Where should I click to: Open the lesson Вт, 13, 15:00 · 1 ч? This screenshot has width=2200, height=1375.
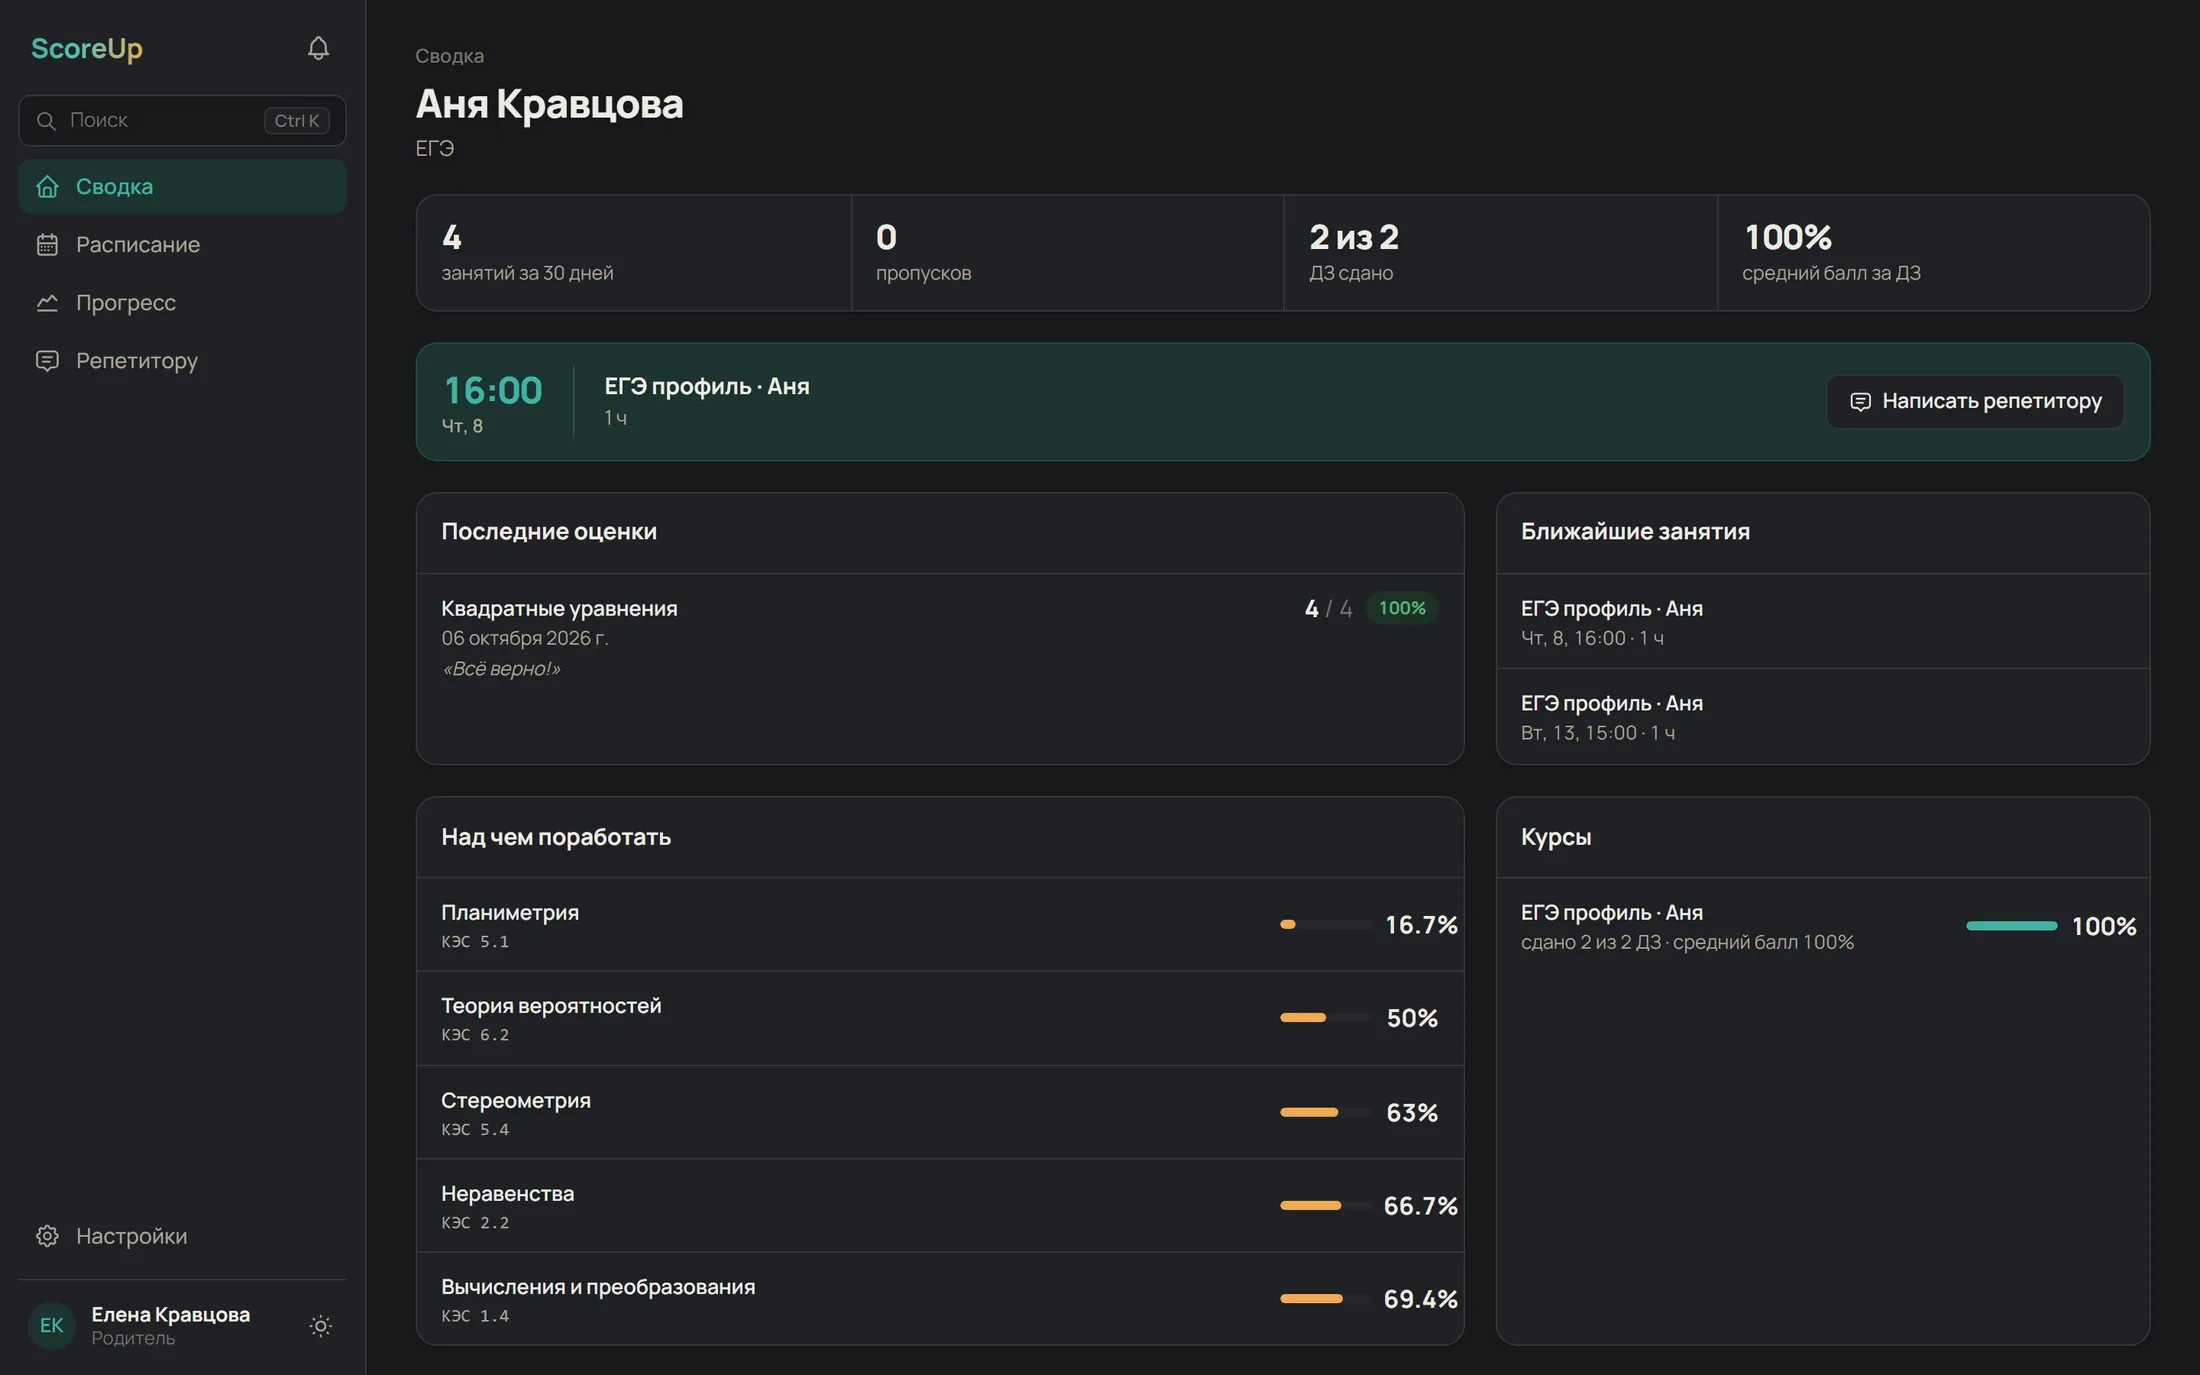[1822, 716]
